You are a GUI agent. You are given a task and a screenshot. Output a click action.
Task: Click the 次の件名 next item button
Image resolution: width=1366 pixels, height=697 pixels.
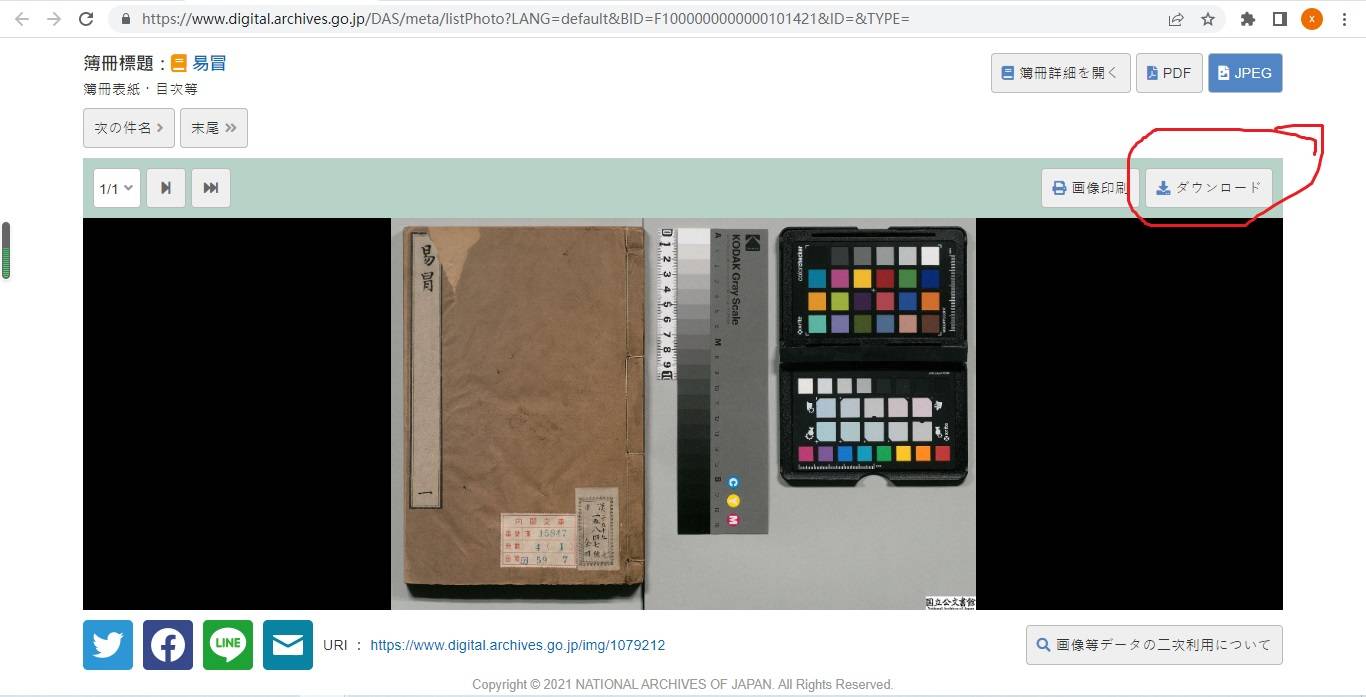click(129, 128)
